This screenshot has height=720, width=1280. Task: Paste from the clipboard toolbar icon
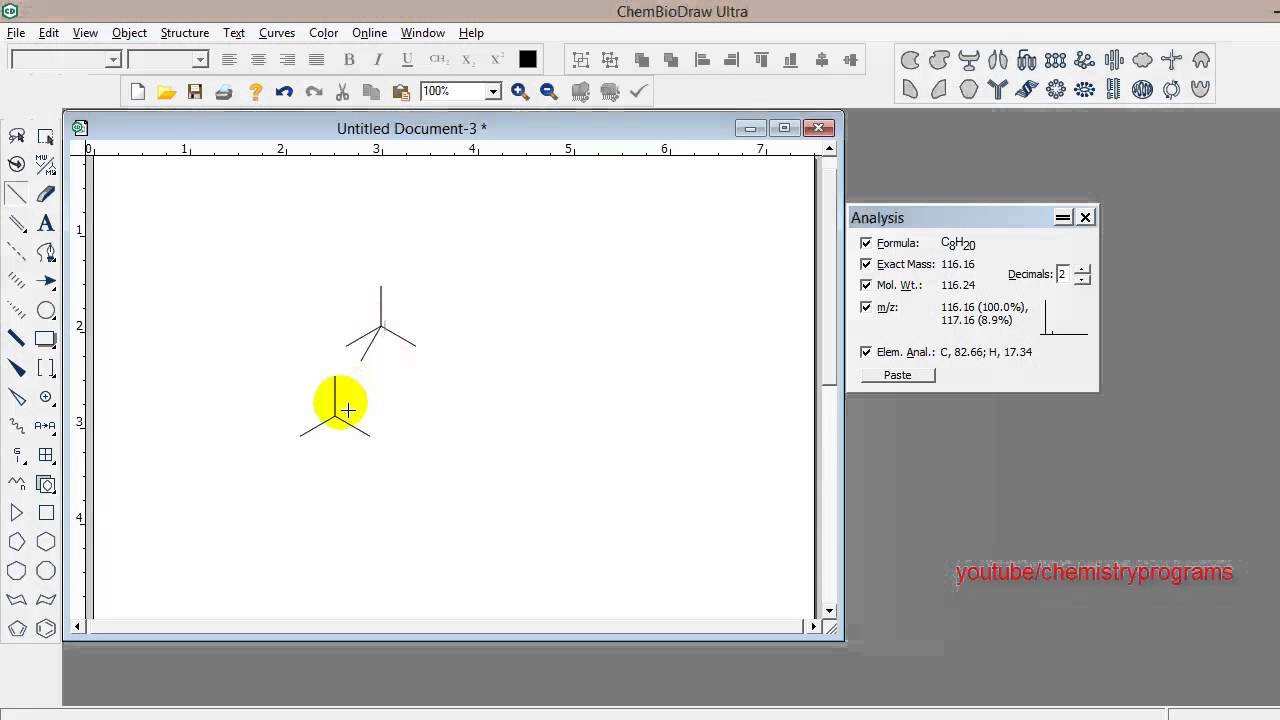coord(401,92)
